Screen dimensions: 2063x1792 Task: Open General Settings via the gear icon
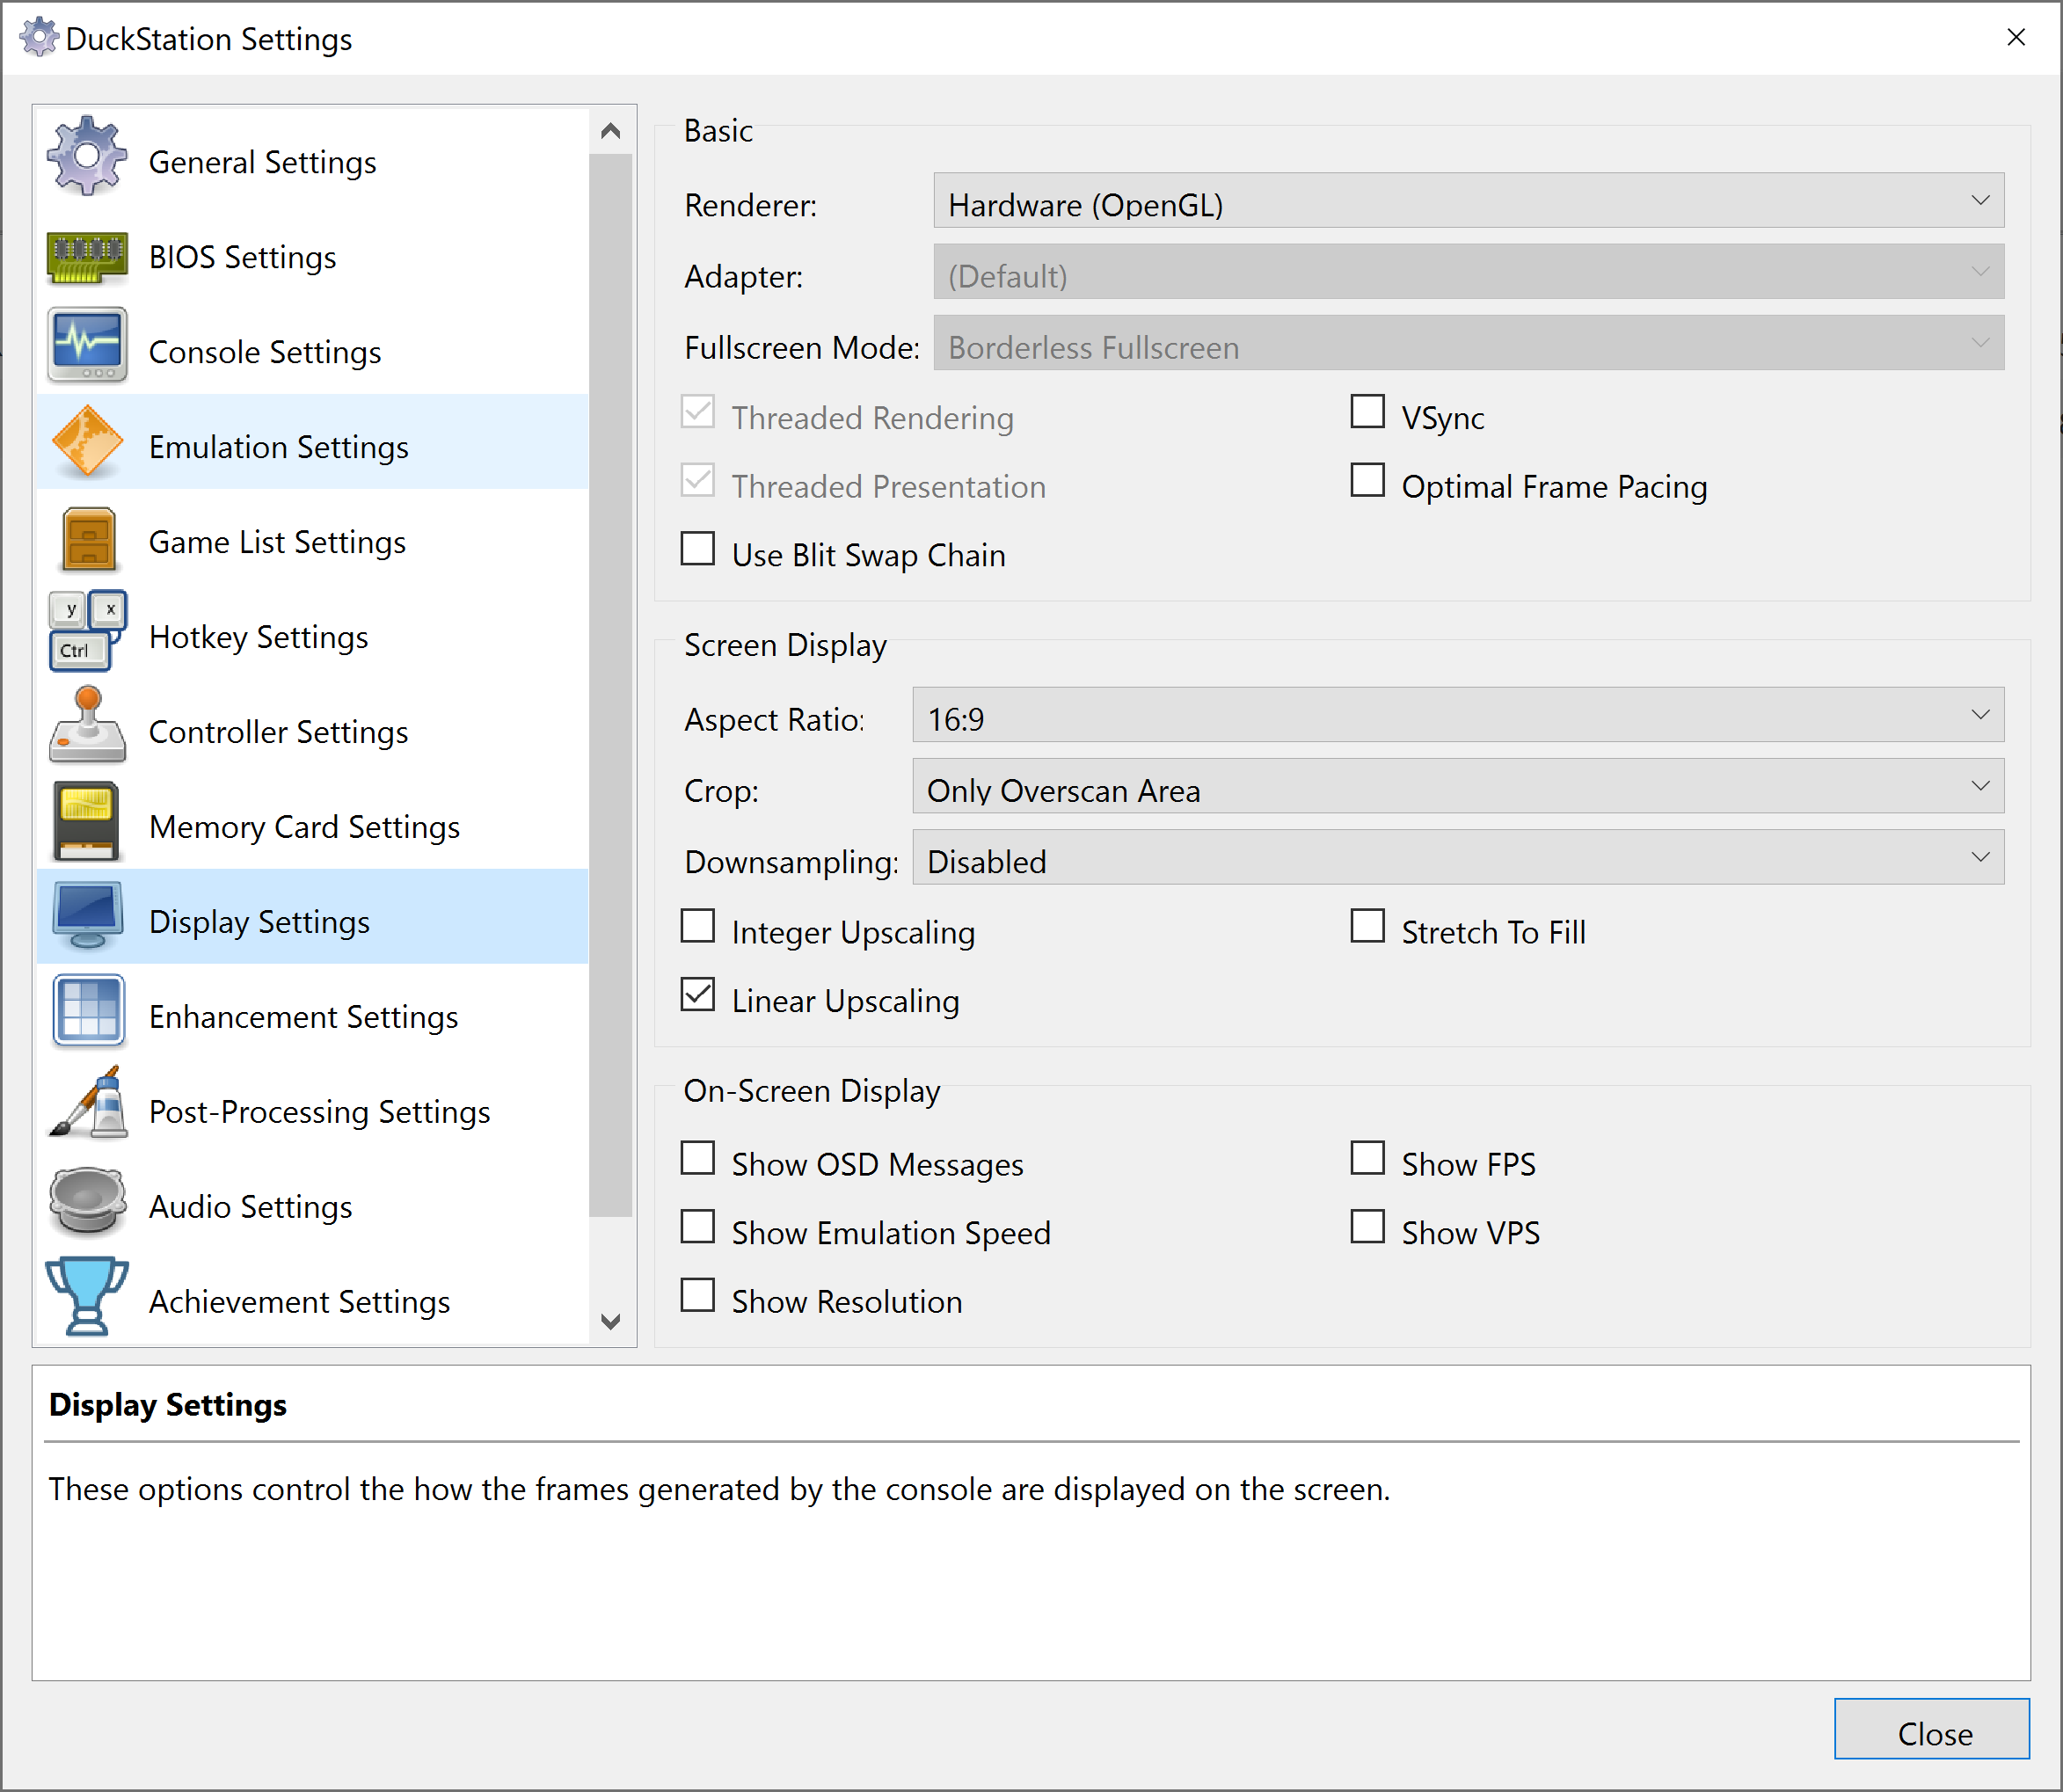click(87, 157)
